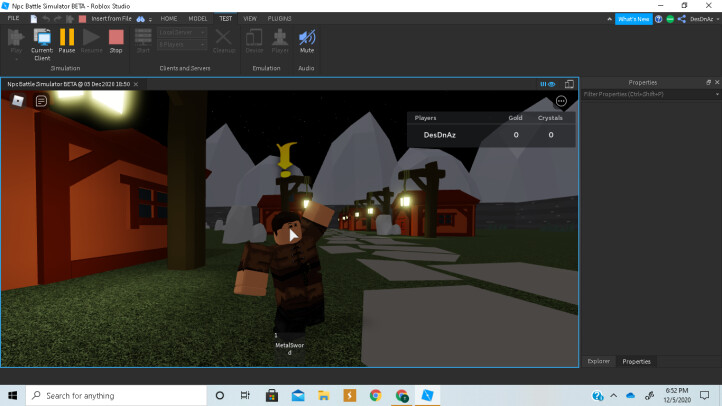Click the taskbar clock showing 6:52 PM
This screenshot has height=406, width=722.
[x=677, y=395]
